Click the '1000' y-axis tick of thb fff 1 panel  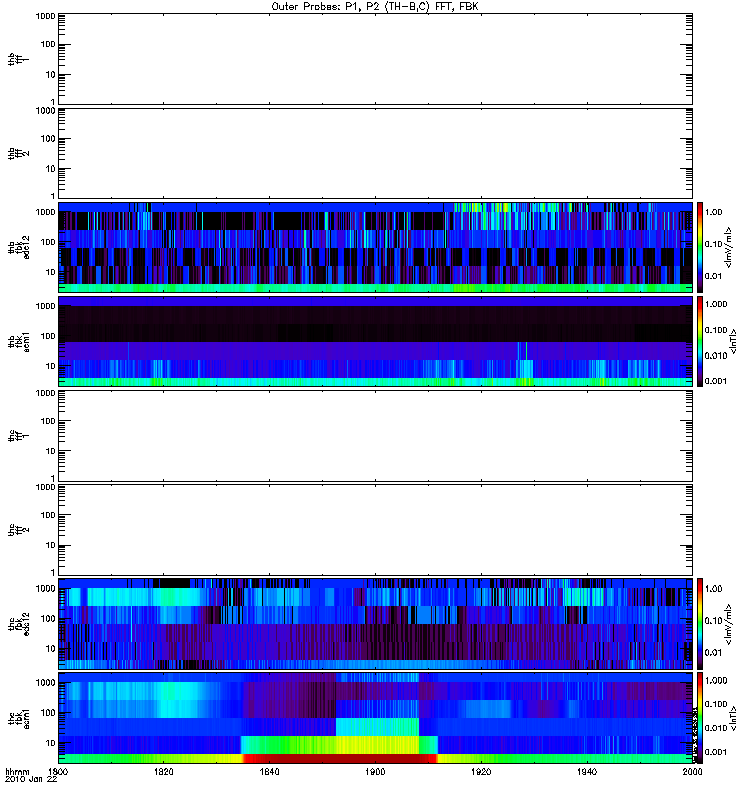click(45, 16)
